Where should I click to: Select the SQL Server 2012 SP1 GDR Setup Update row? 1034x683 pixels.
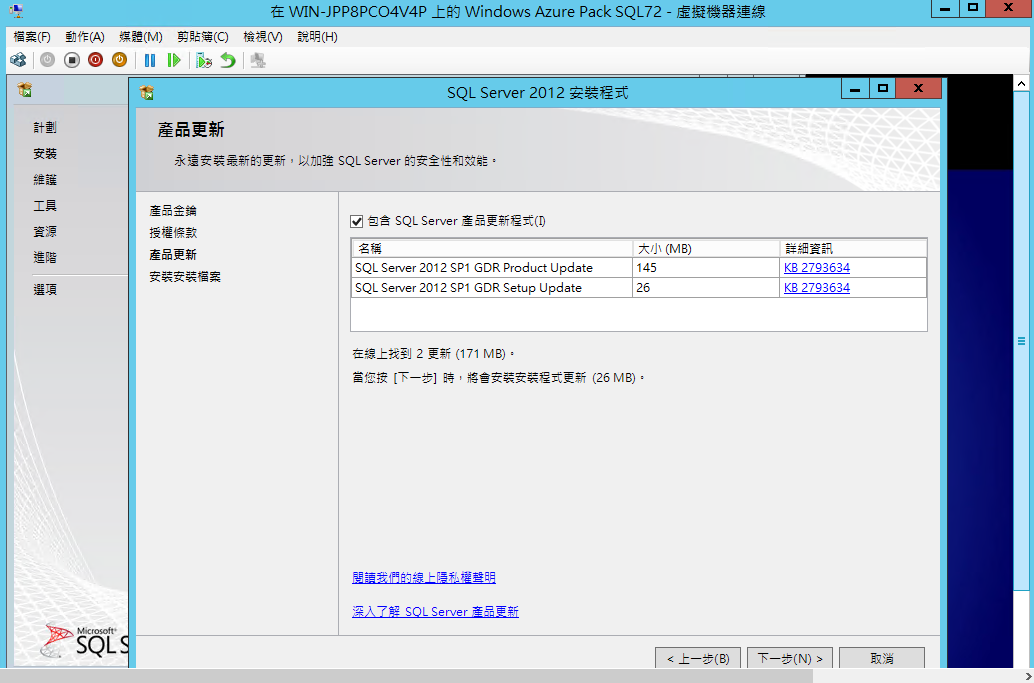pyautogui.click(x=638, y=287)
